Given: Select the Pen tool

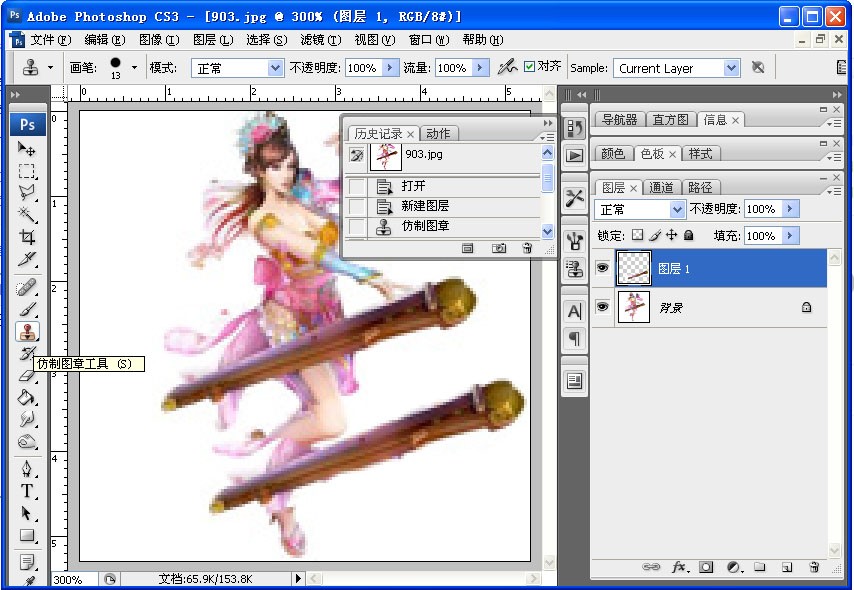Looking at the screenshot, I should pos(26,469).
